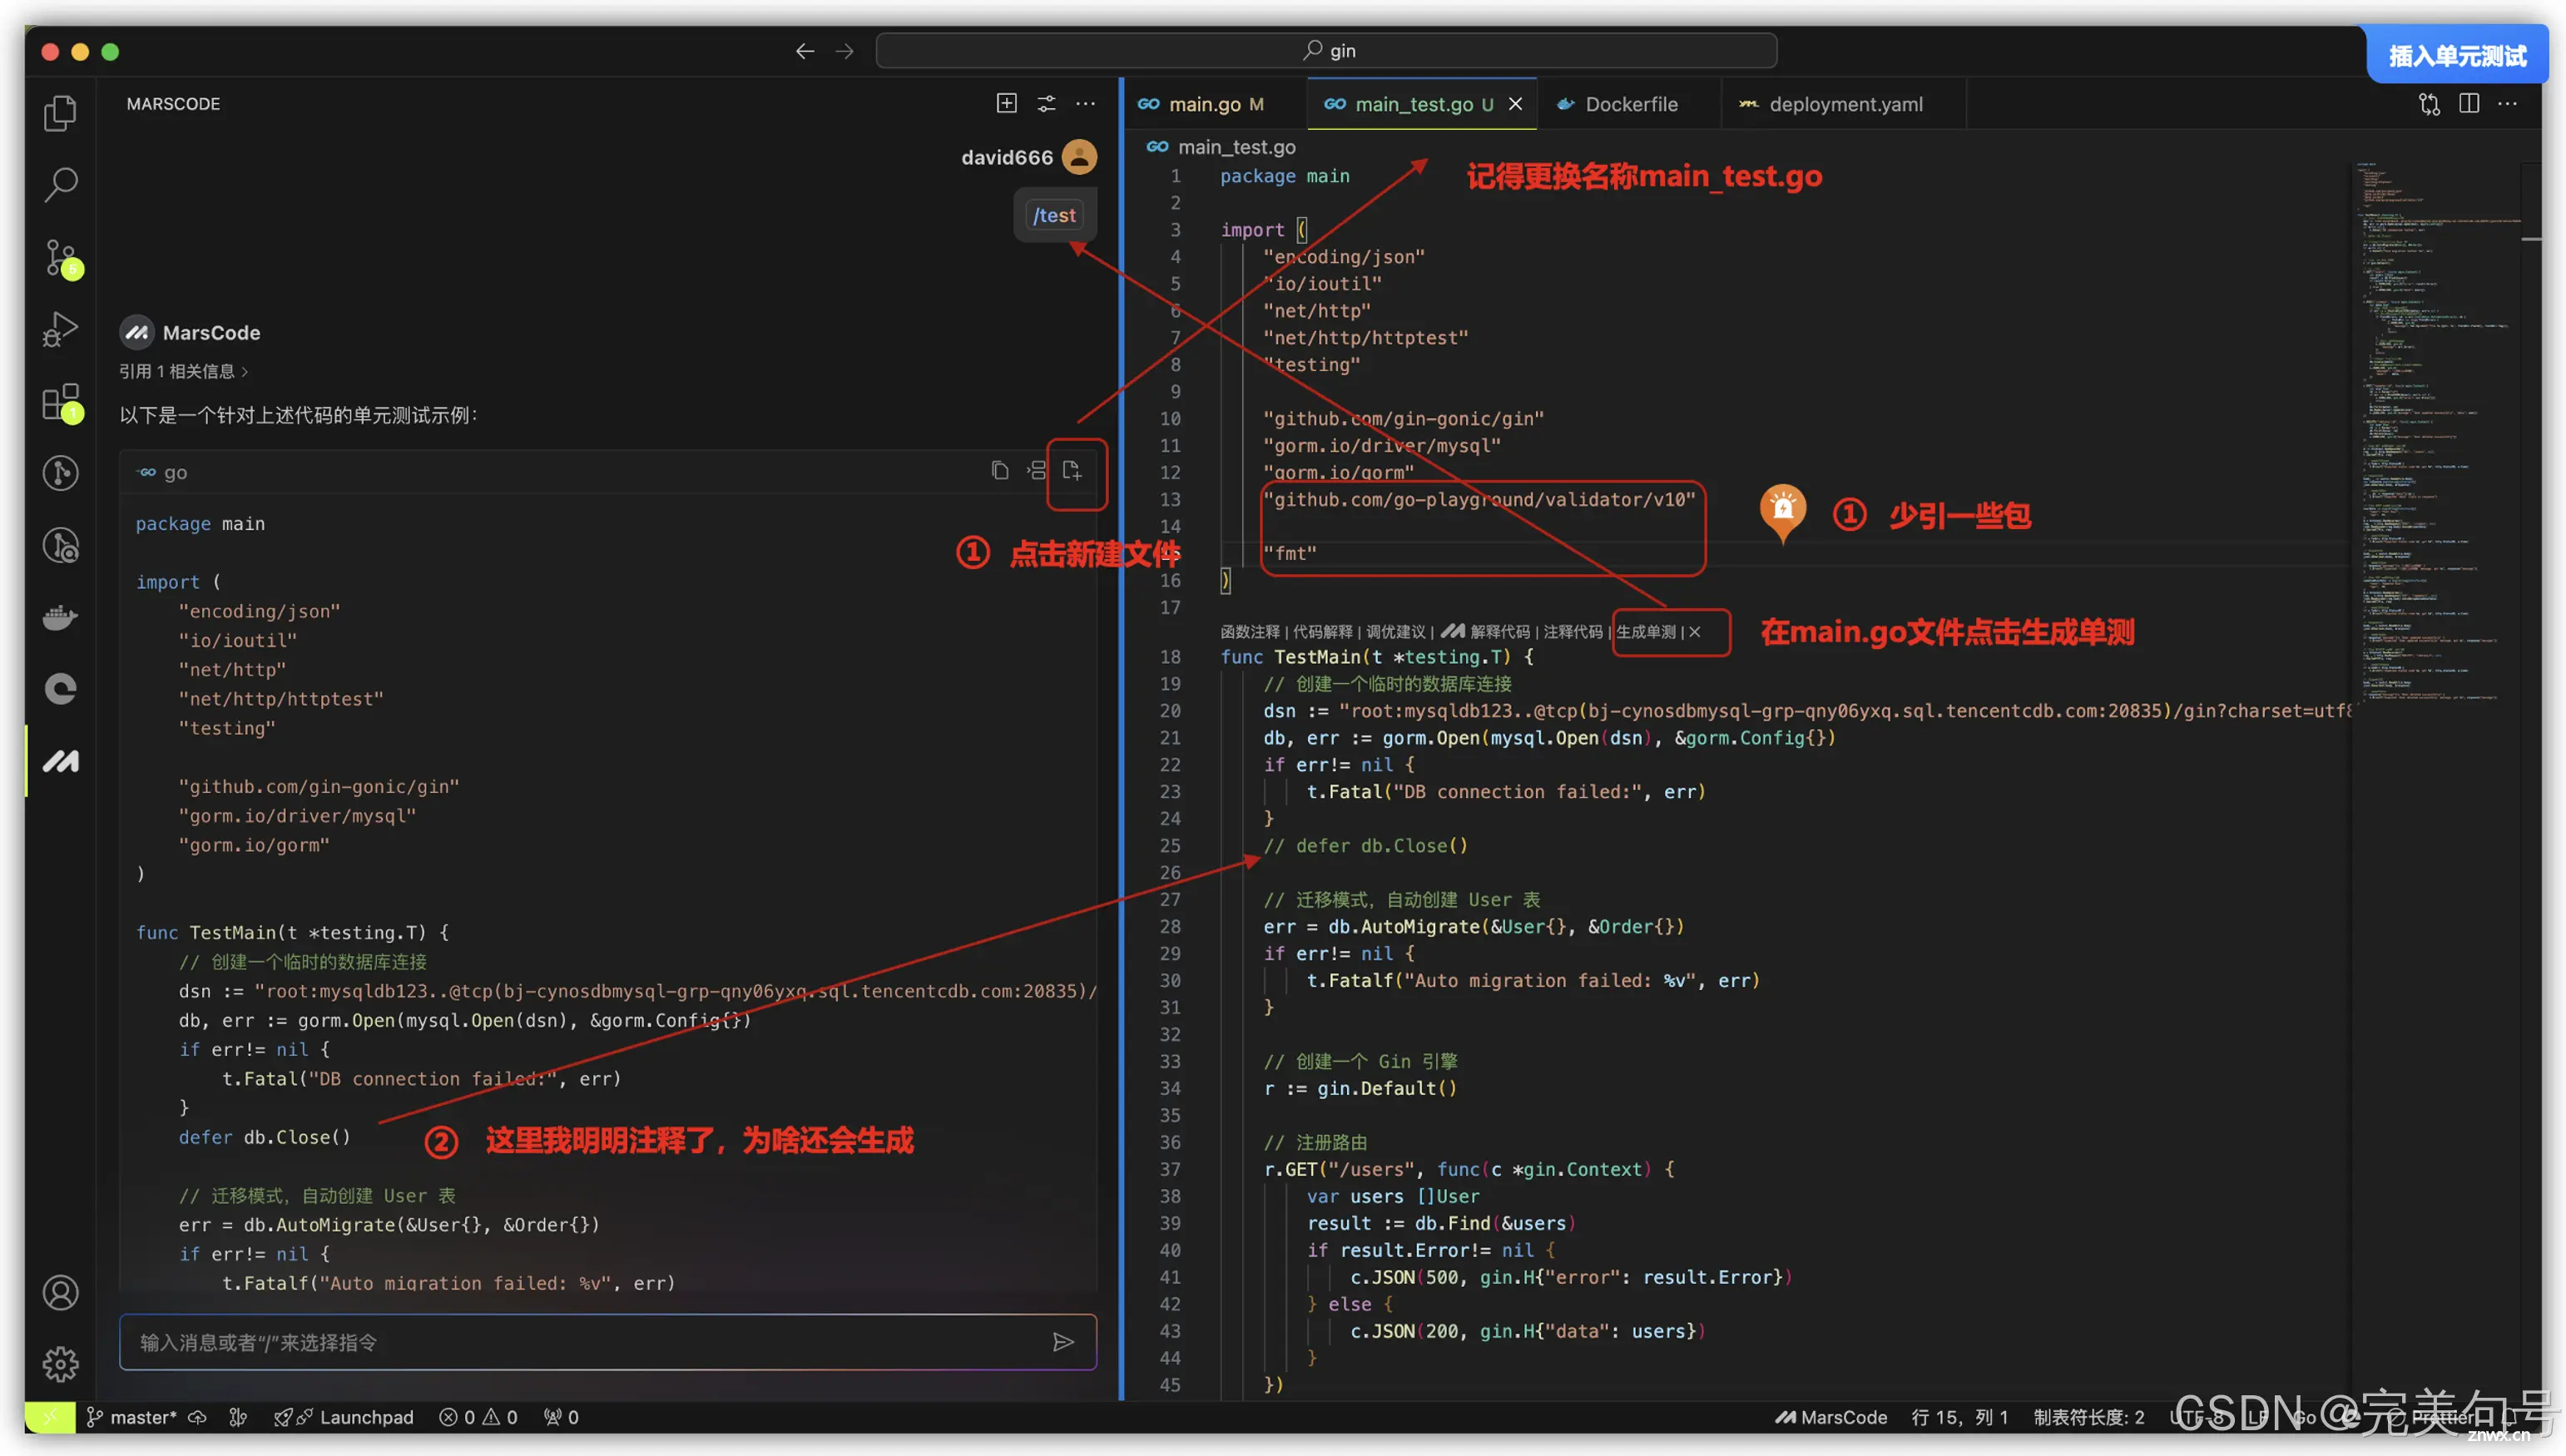The height and width of the screenshot is (1456, 2566).
Task: Click line 15 column 1 indicator
Action: point(1959,1417)
